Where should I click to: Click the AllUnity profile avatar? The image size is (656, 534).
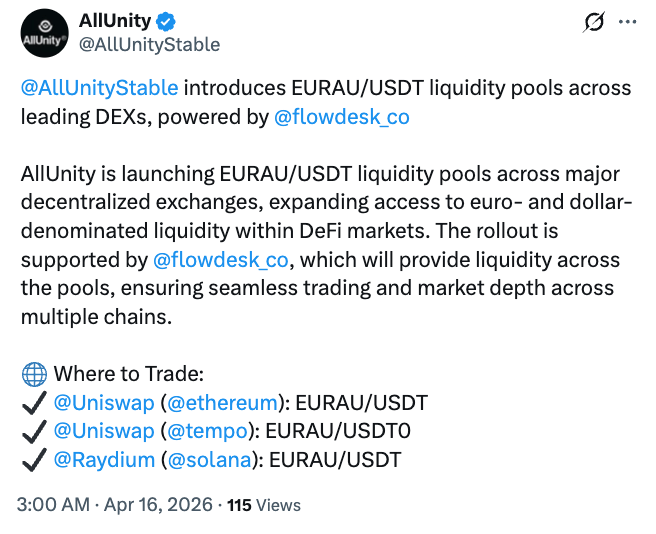coord(44,33)
